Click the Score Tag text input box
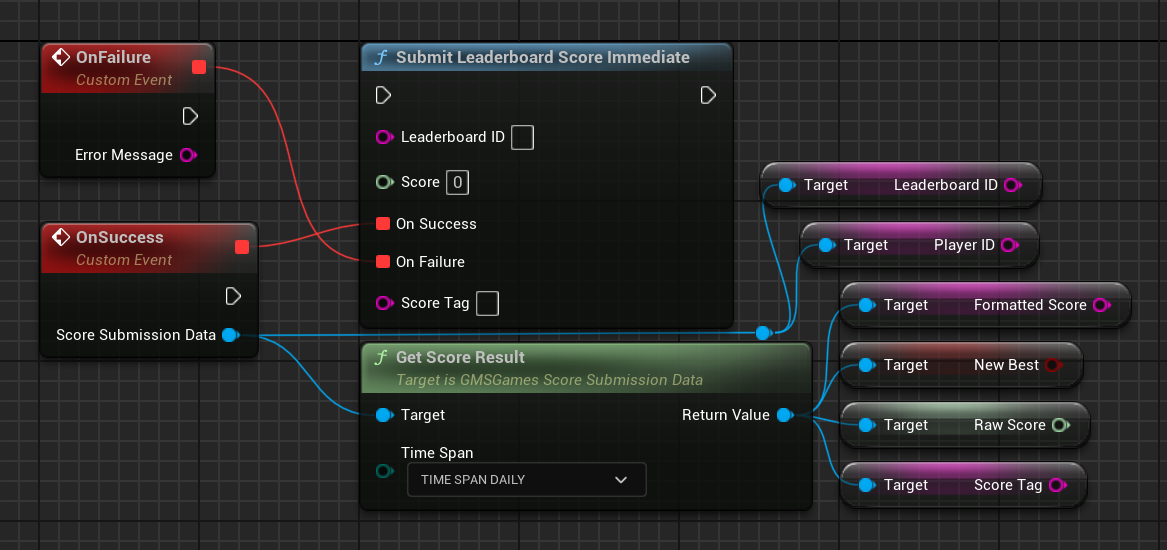Screen dimensions: 1167x550 pos(487,303)
